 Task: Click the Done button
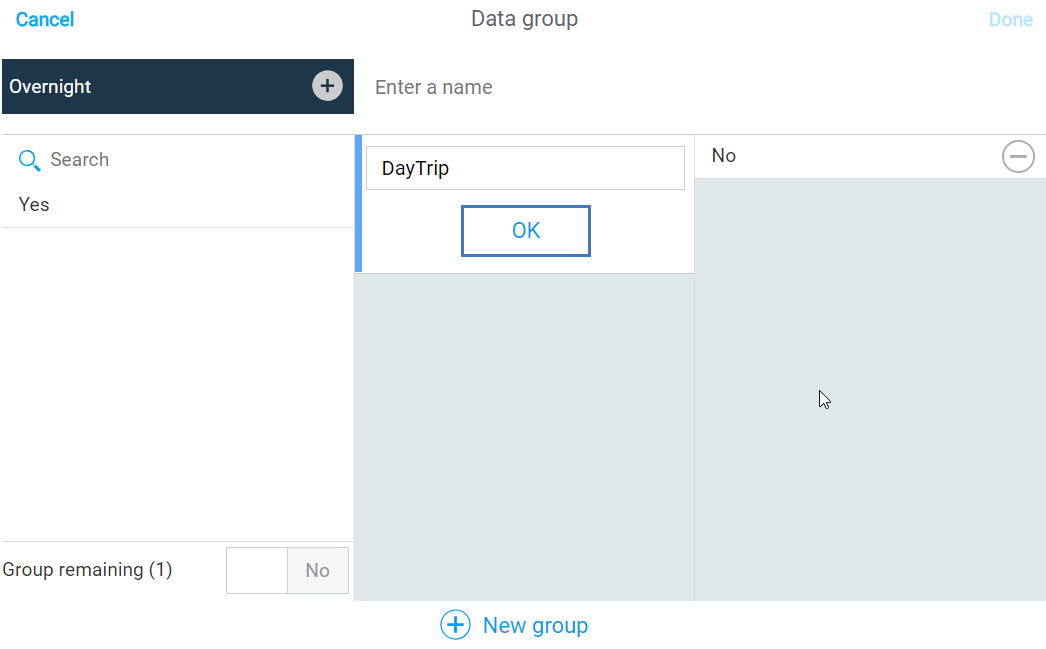click(x=1010, y=19)
